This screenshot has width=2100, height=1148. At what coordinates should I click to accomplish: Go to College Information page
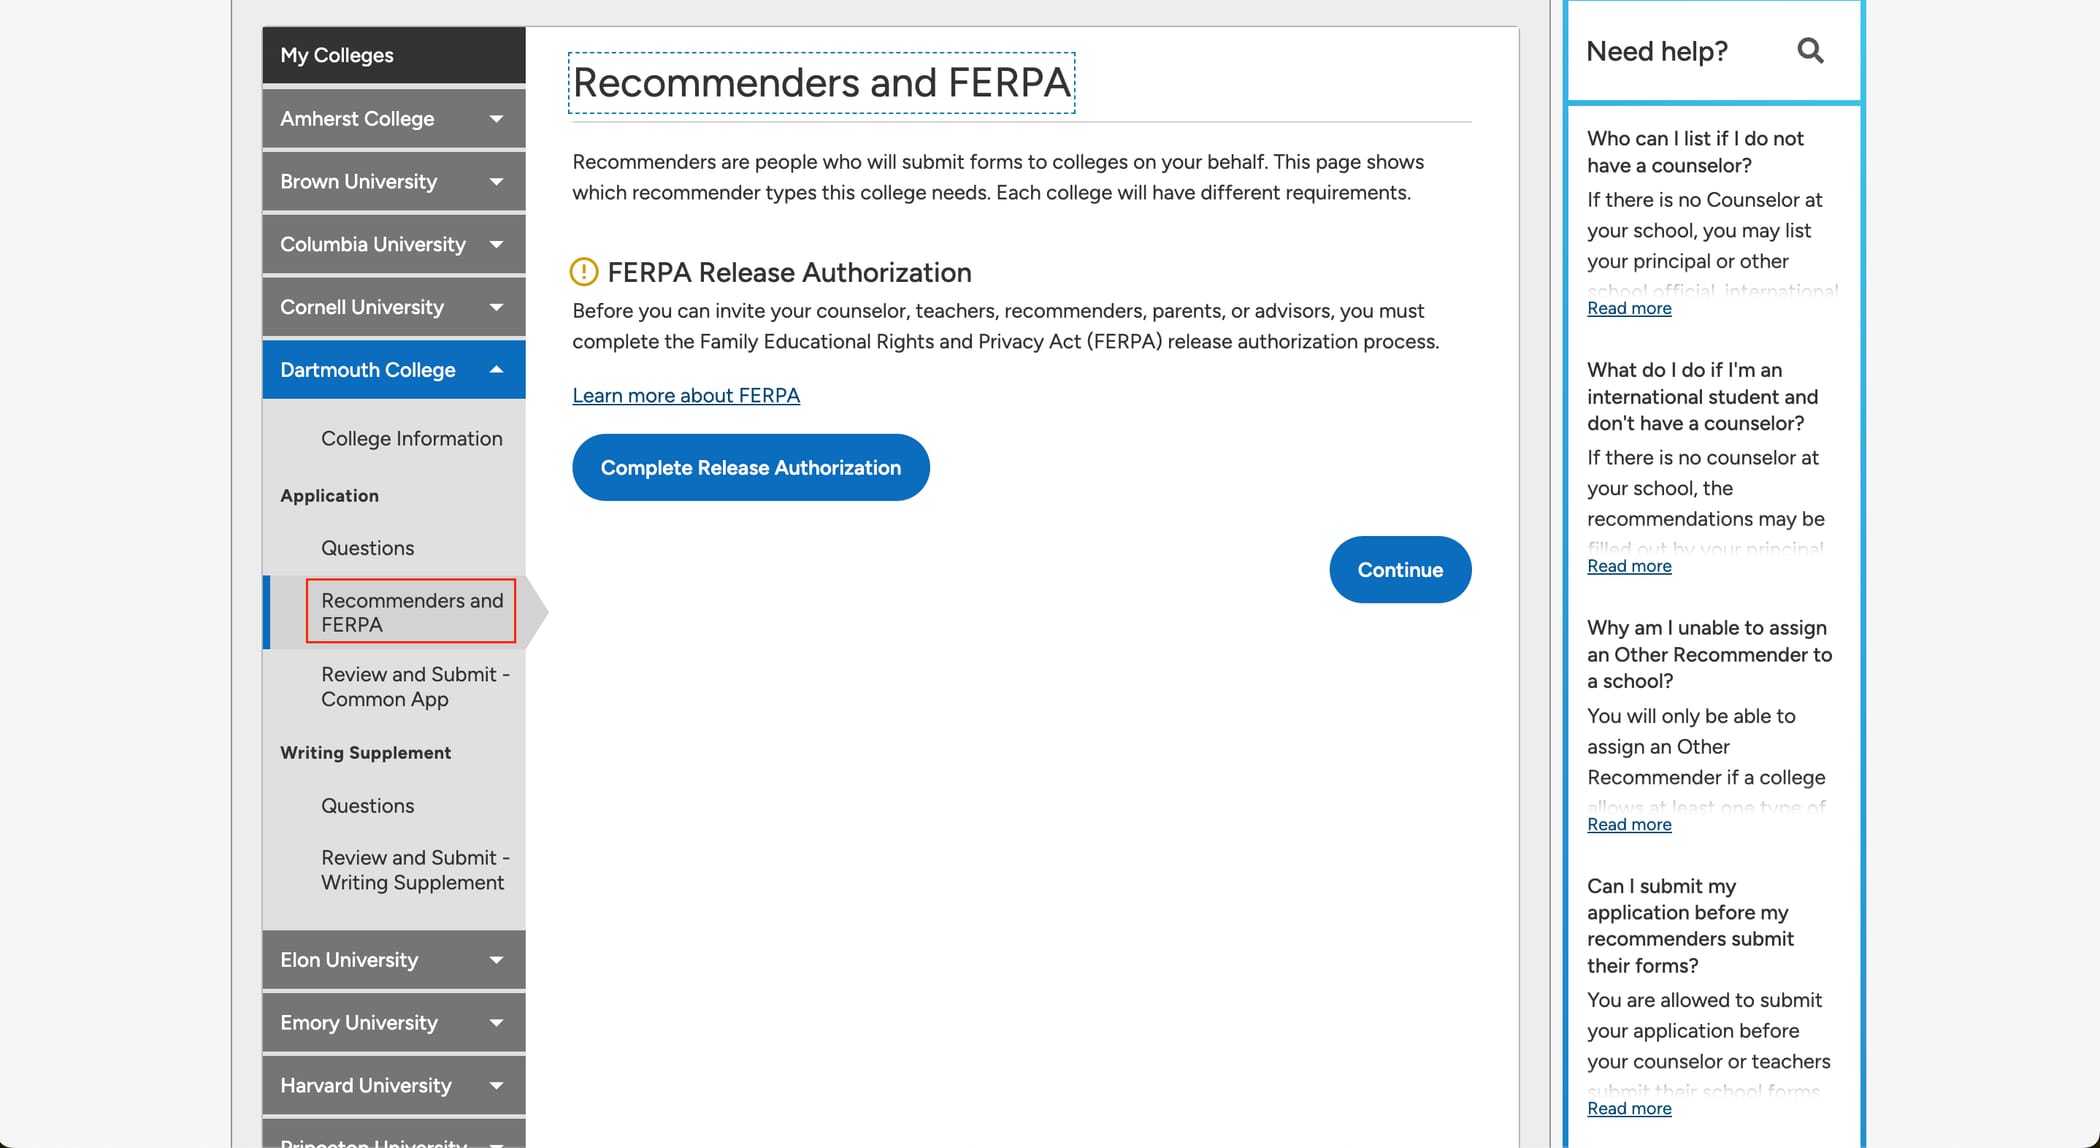[411, 438]
